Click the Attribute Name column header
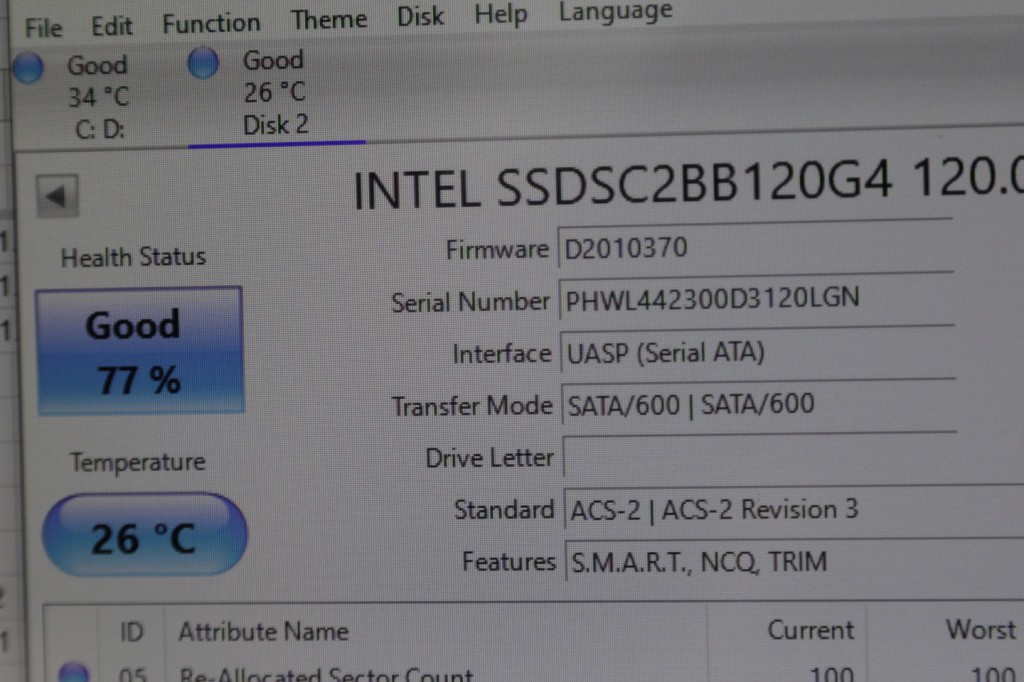This screenshot has width=1024, height=682. click(263, 632)
